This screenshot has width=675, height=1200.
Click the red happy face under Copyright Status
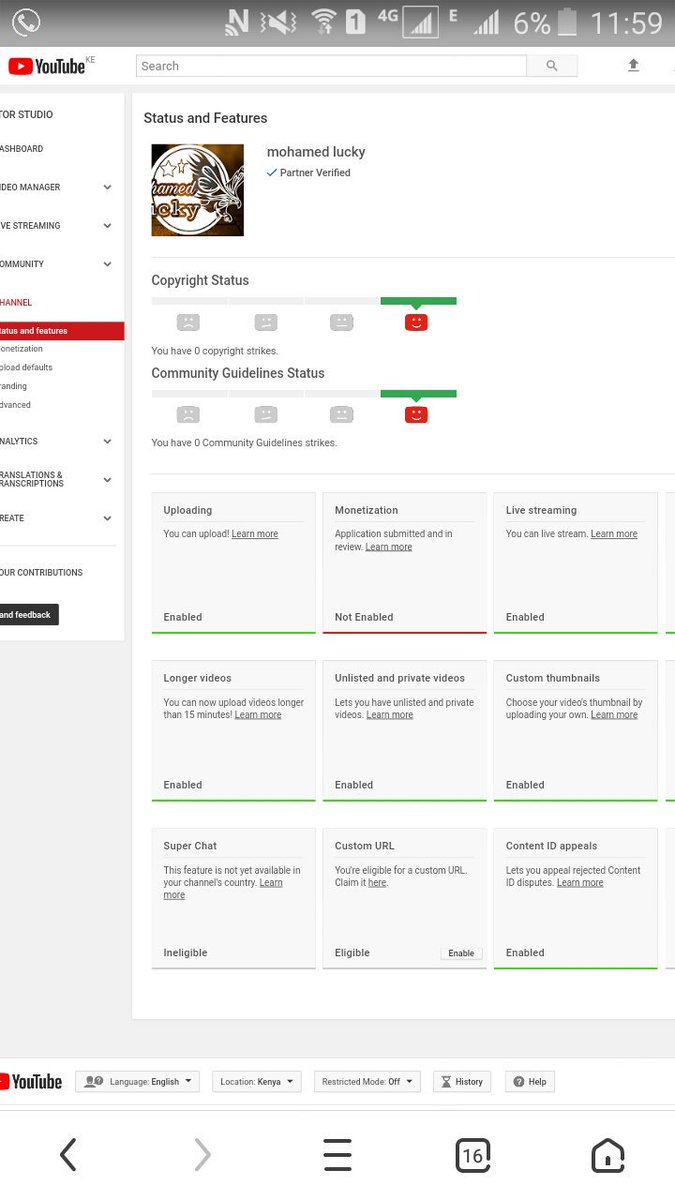click(x=417, y=322)
